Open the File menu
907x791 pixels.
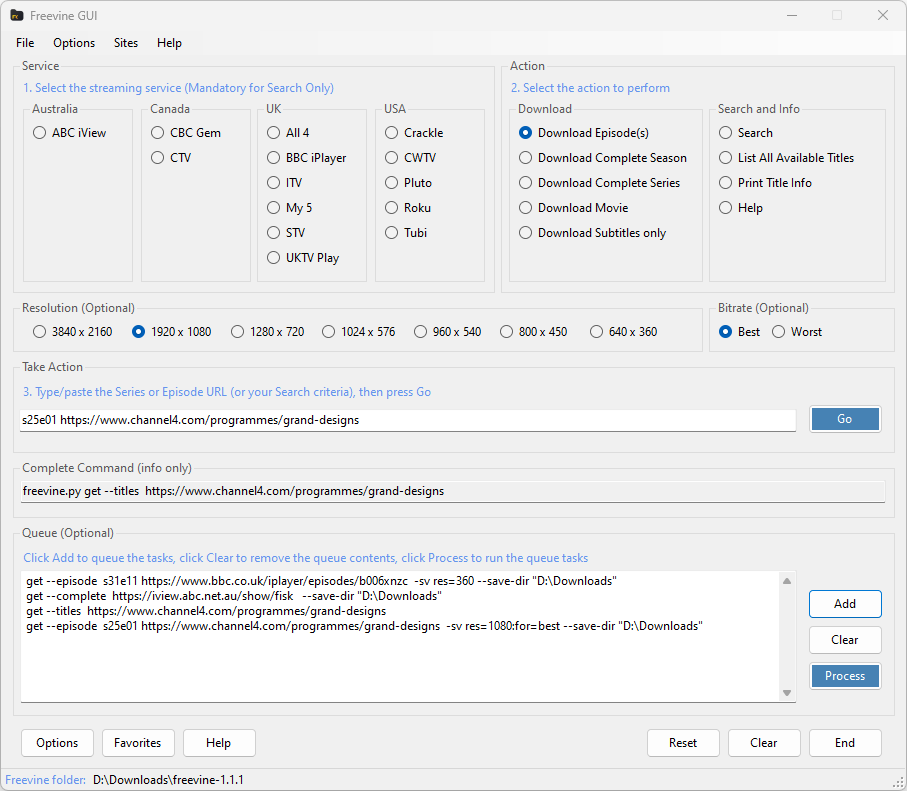(x=25, y=43)
